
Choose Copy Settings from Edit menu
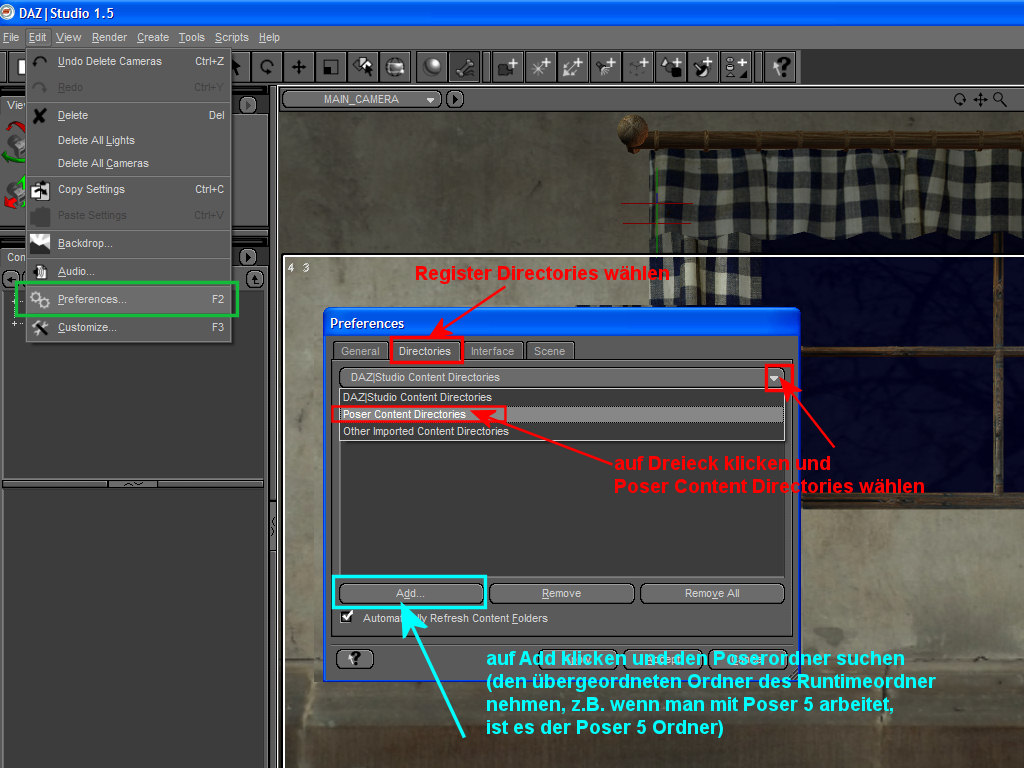click(129, 189)
